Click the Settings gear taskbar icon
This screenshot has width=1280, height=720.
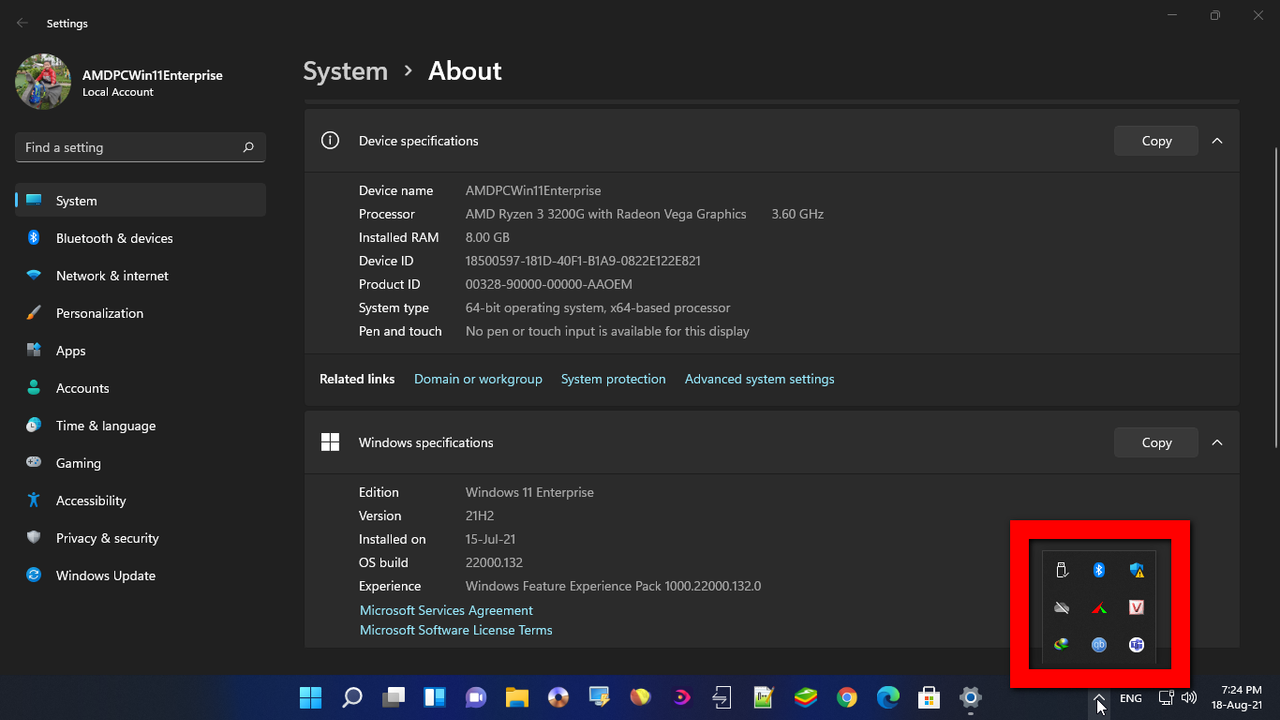(970, 697)
